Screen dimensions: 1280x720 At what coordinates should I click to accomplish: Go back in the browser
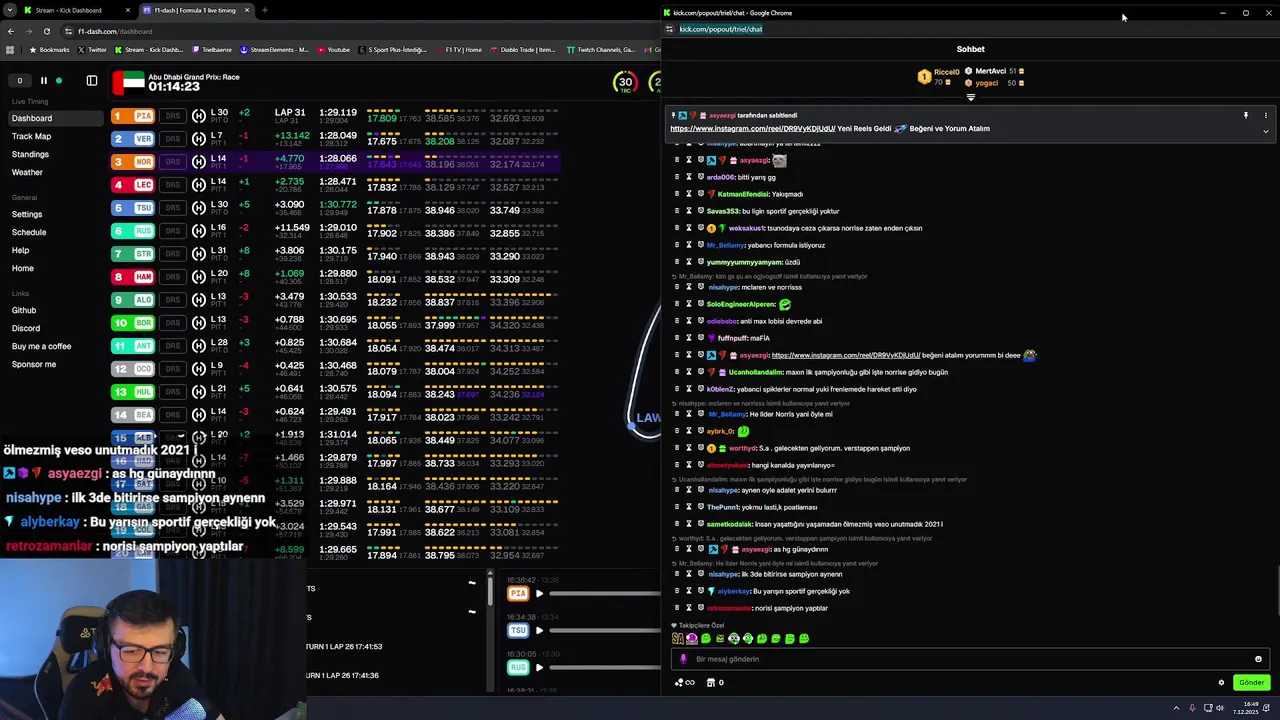pos(11,31)
